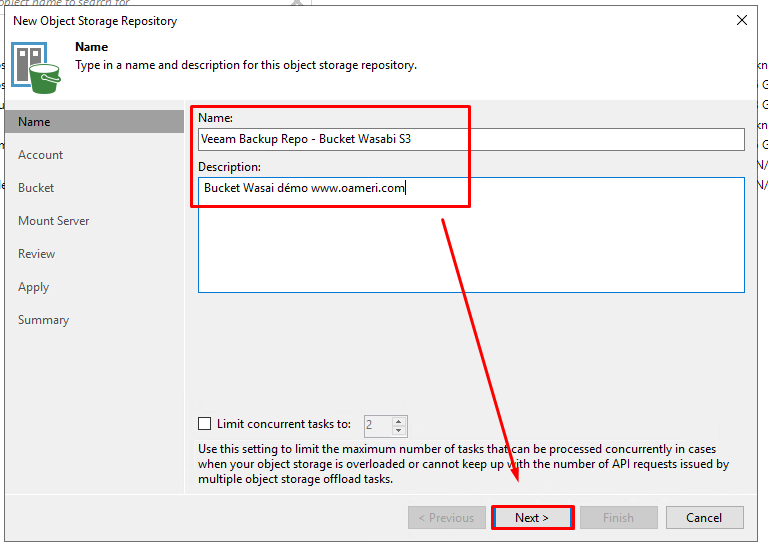
Task: Go to the Bucket wizard step
Action: click(x=36, y=188)
